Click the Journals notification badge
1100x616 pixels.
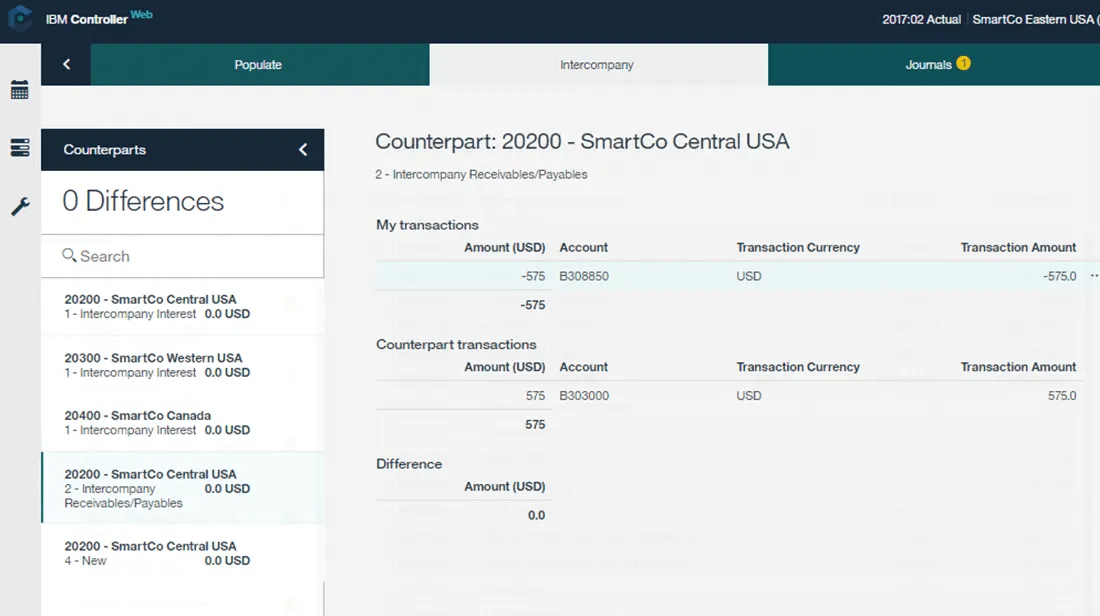tap(963, 63)
